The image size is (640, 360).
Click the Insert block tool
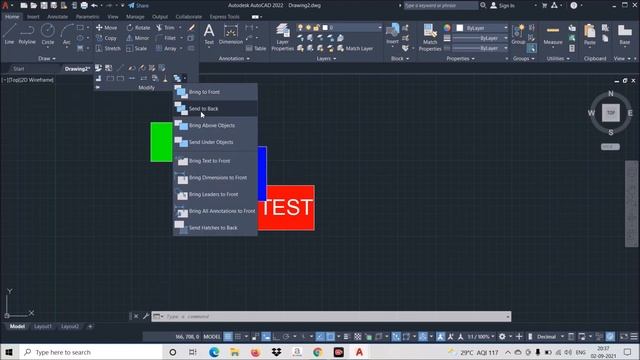point(392,34)
